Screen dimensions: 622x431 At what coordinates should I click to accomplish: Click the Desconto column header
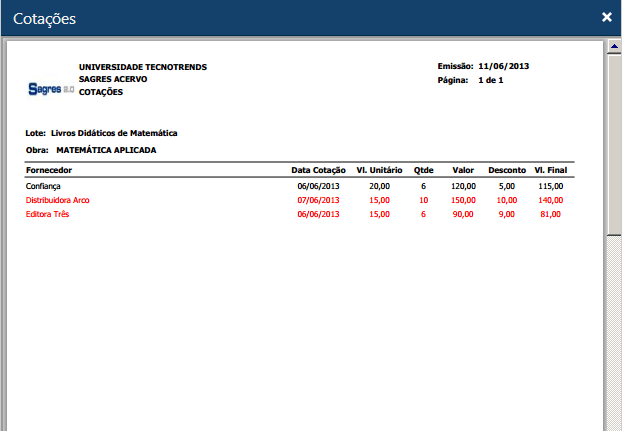pyautogui.click(x=507, y=170)
